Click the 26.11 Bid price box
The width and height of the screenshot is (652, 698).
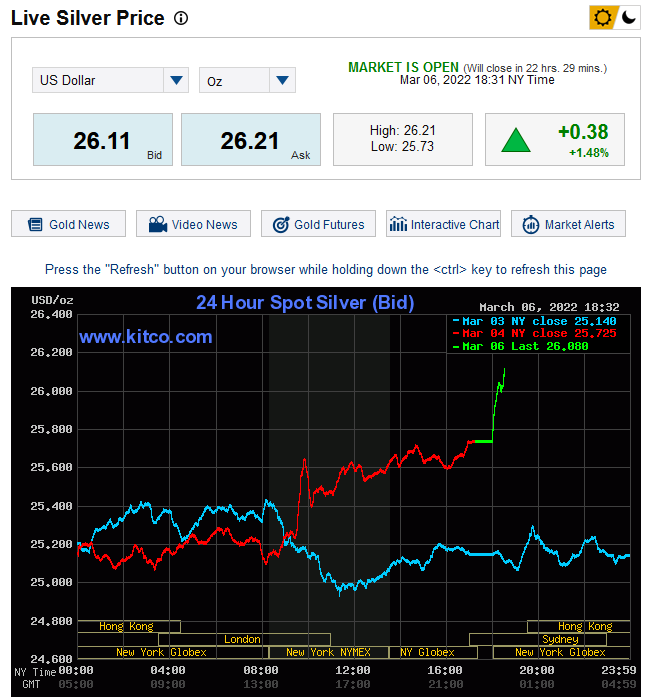[x=103, y=140]
